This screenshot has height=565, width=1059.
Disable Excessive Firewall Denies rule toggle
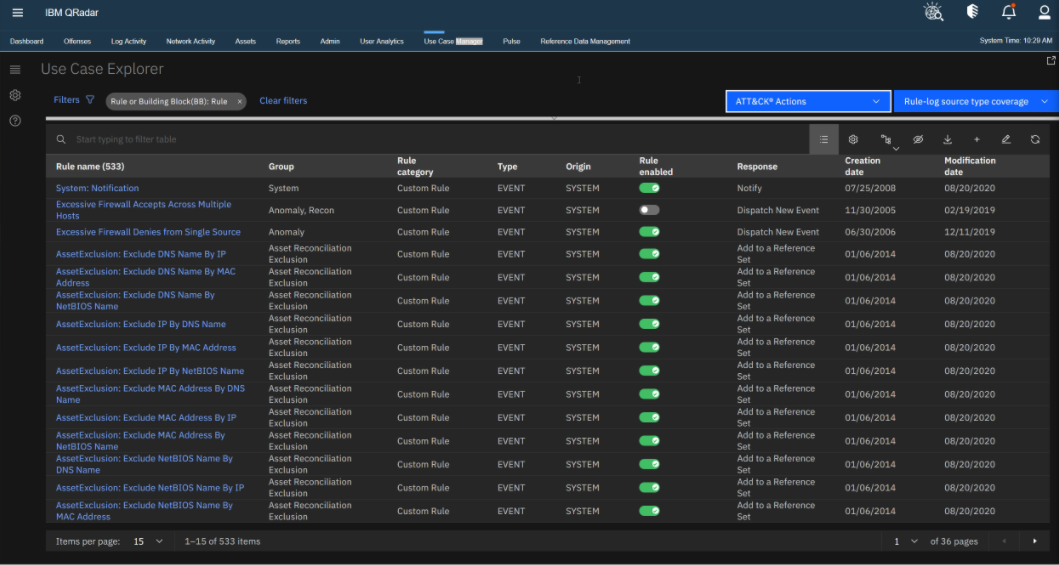[x=649, y=232]
